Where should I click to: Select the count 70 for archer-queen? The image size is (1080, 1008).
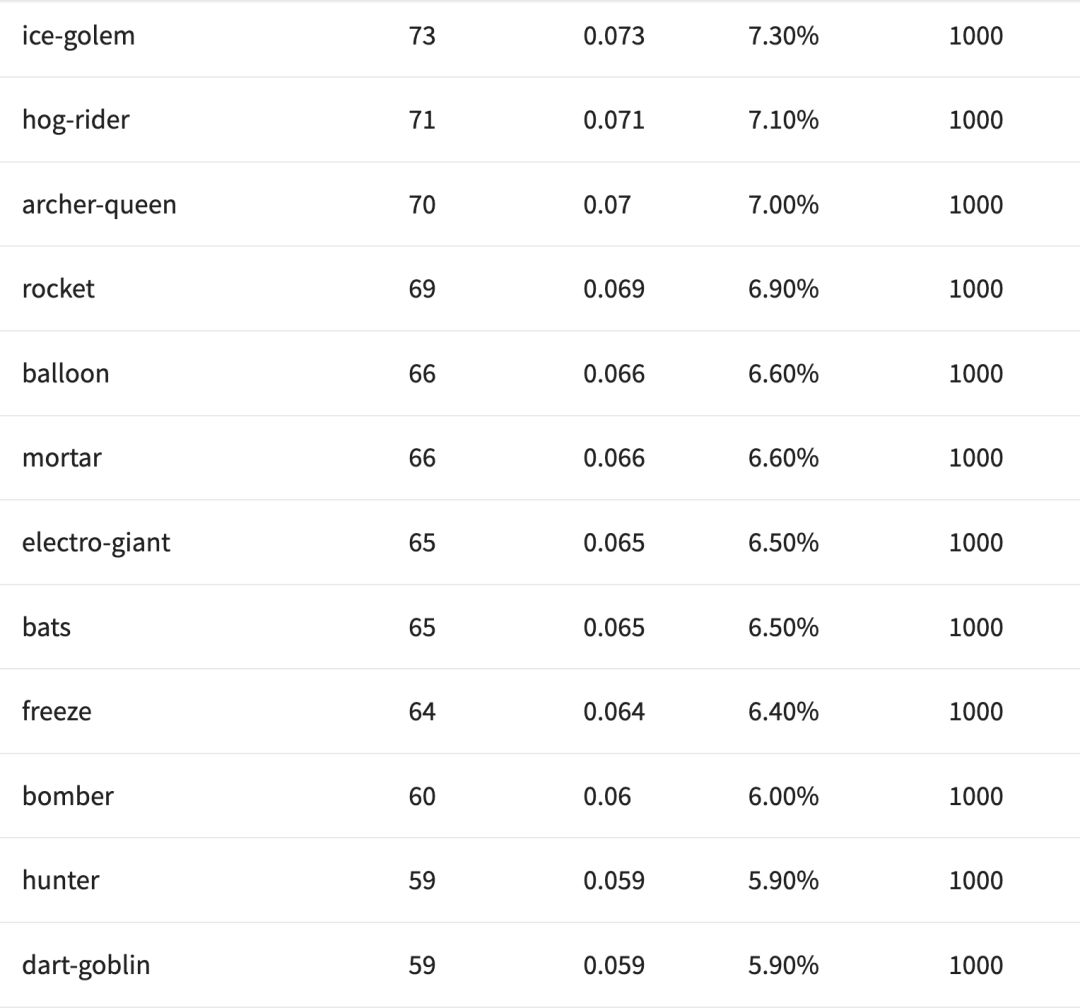pyautogui.click(x=422, y=204)
